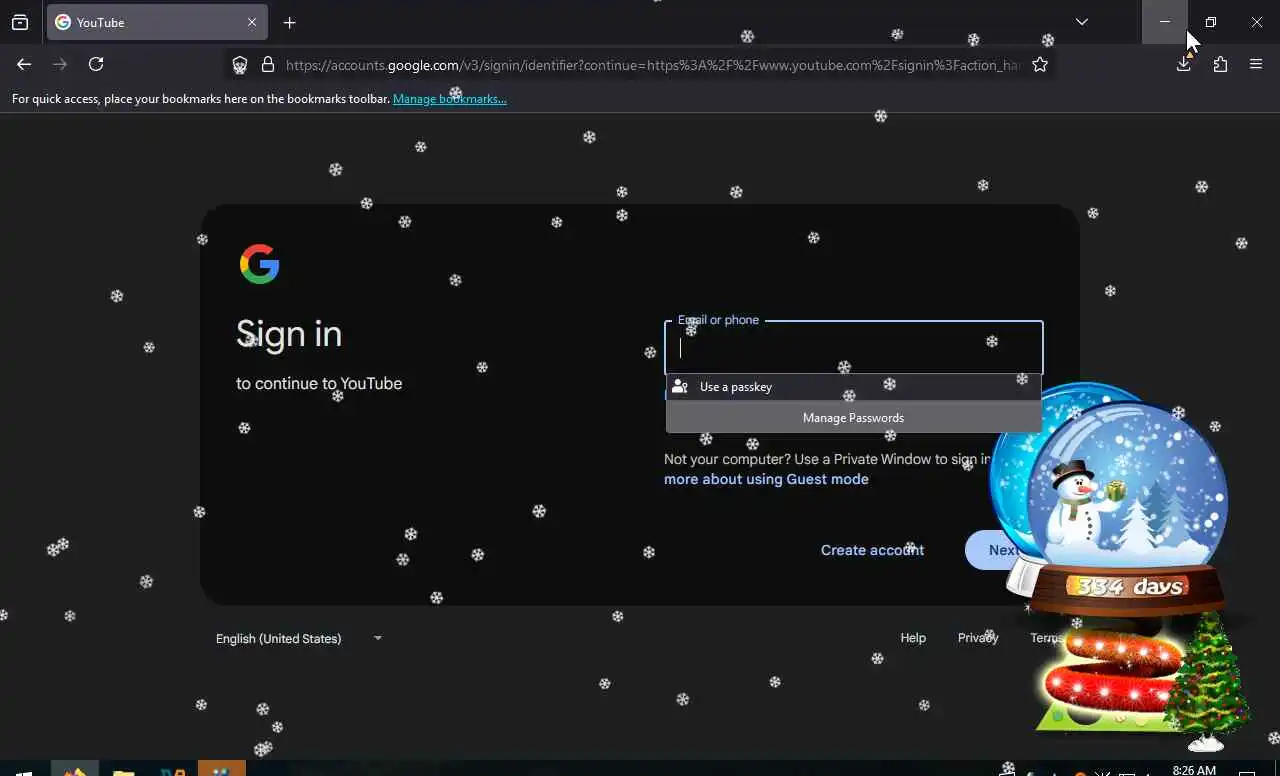Click Create account button
The width and height of the screenshot is (1280, 776).
(x=872, y=550)
